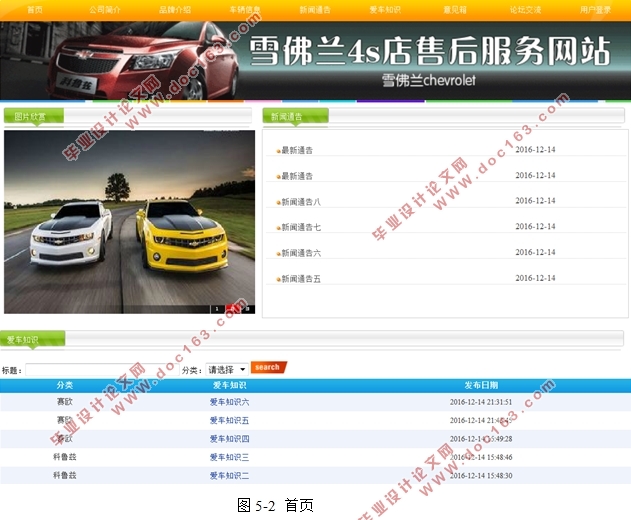The width and height of the screenshot is (631, 520).
Task: Click the green 新闻通告 section heading tab
Action: pos(296,117)
